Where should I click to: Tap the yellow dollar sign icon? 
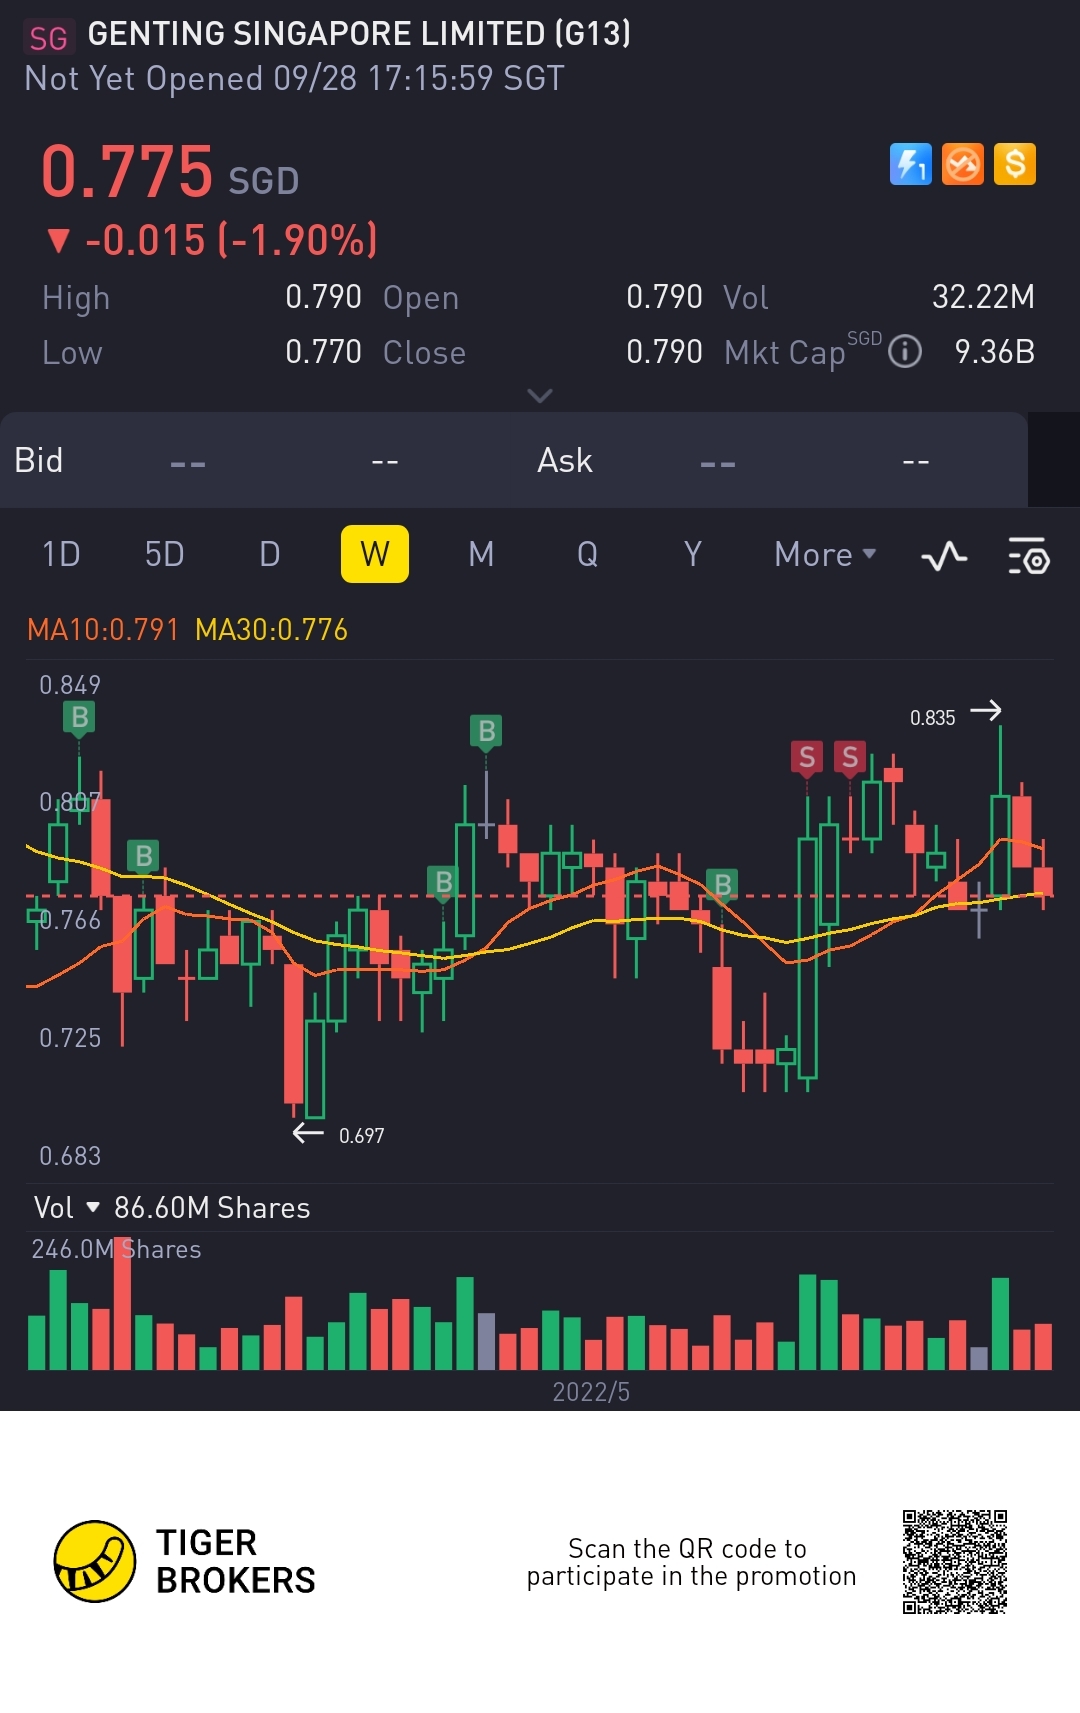point(1015,165)
